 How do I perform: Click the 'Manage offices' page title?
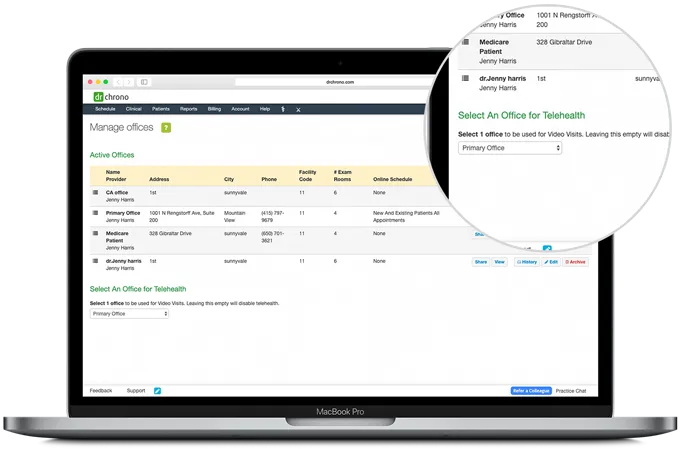point(121,127)
